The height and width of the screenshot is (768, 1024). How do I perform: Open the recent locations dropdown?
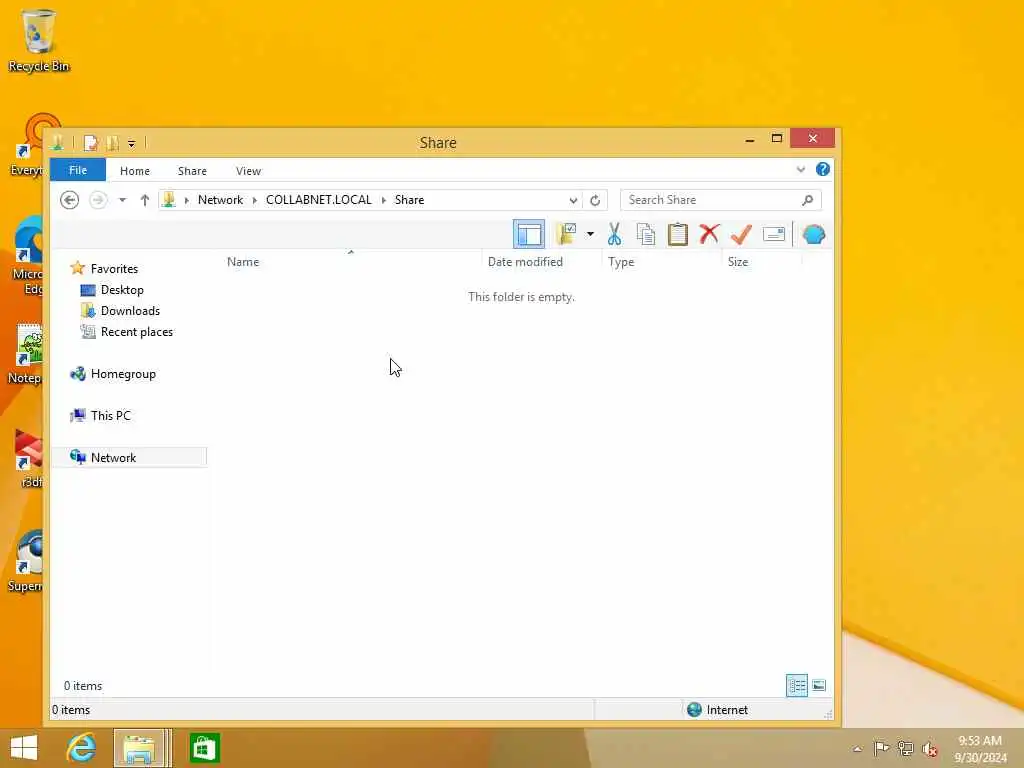(x=122, y=200)
